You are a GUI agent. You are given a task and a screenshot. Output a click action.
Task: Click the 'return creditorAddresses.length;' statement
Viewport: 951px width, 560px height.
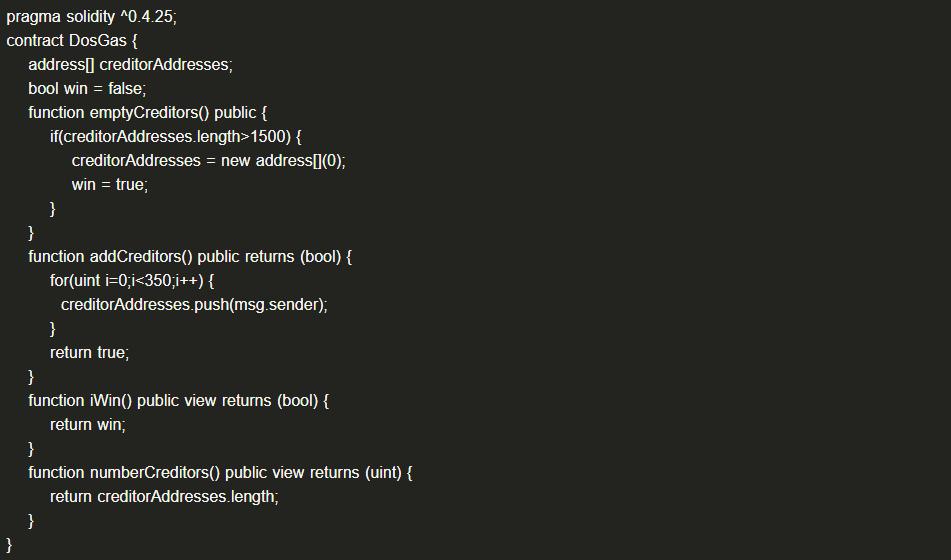pos(164,497)
